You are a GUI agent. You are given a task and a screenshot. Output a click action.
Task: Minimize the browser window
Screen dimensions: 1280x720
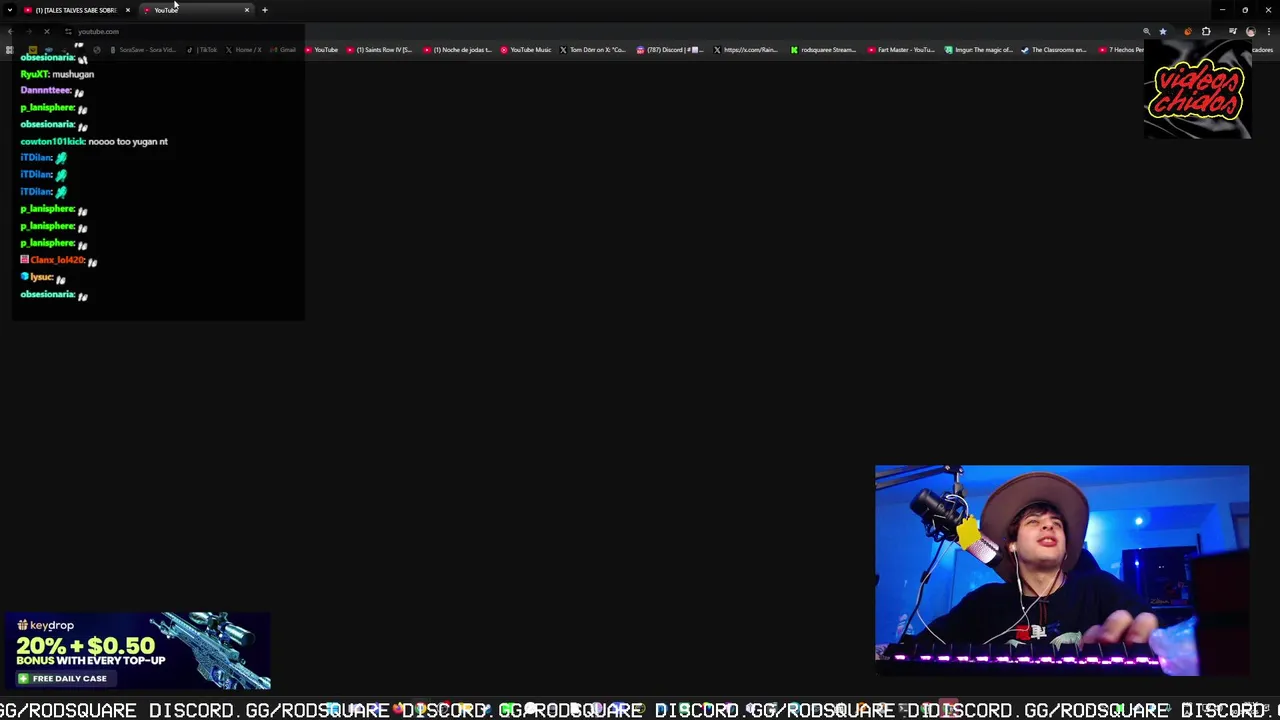(1222, 10)
